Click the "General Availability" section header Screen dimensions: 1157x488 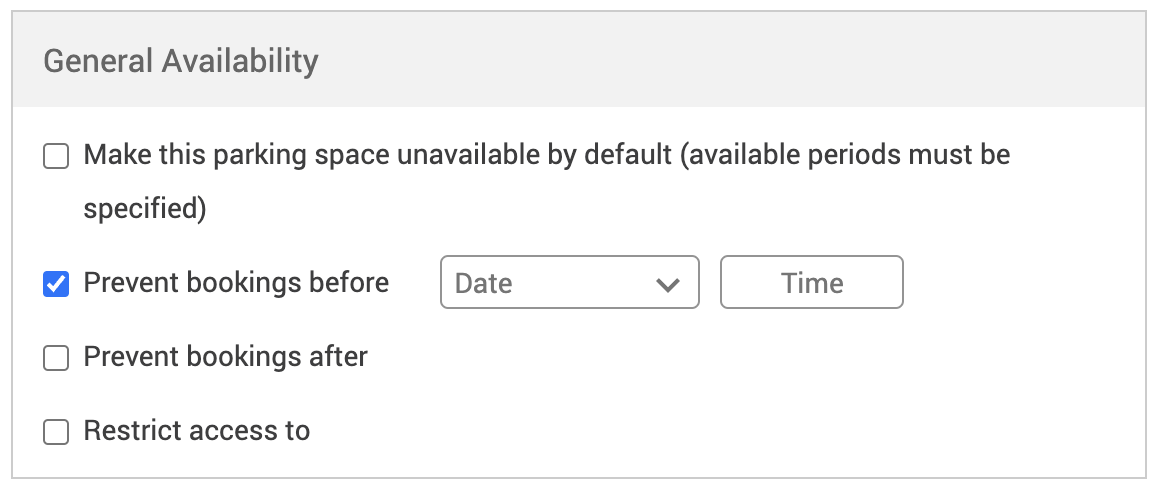tap(181, 61)
